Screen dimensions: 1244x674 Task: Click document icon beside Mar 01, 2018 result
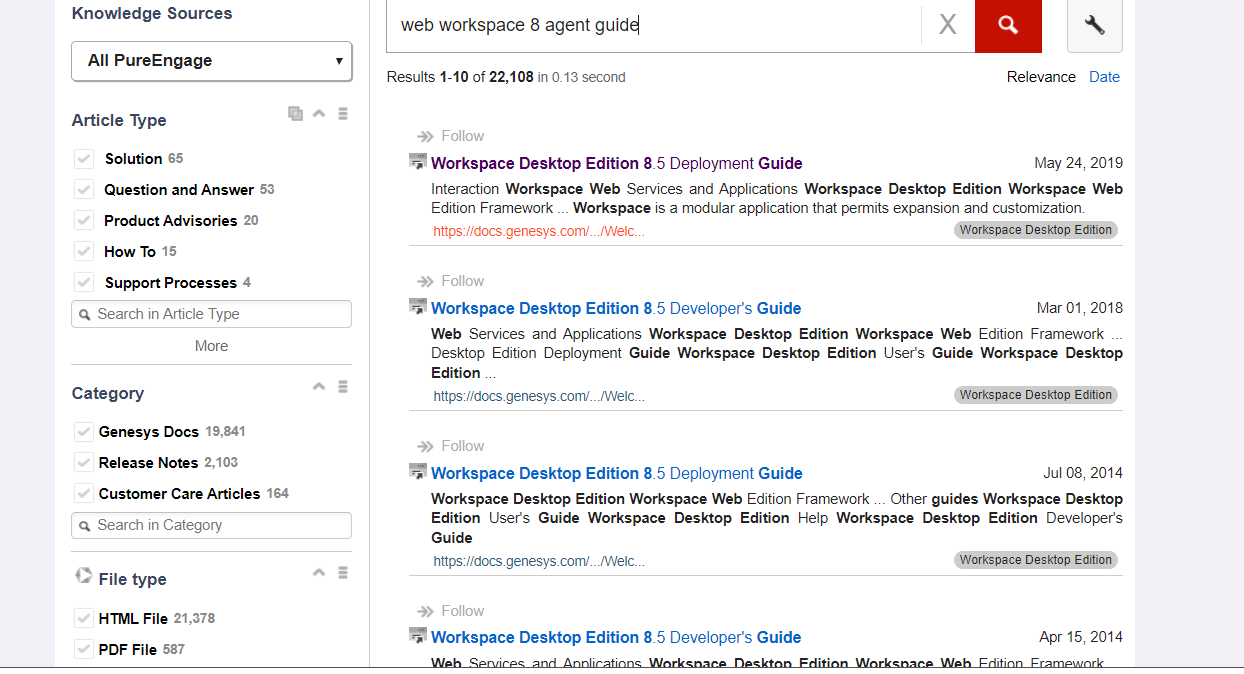[418, 306]
